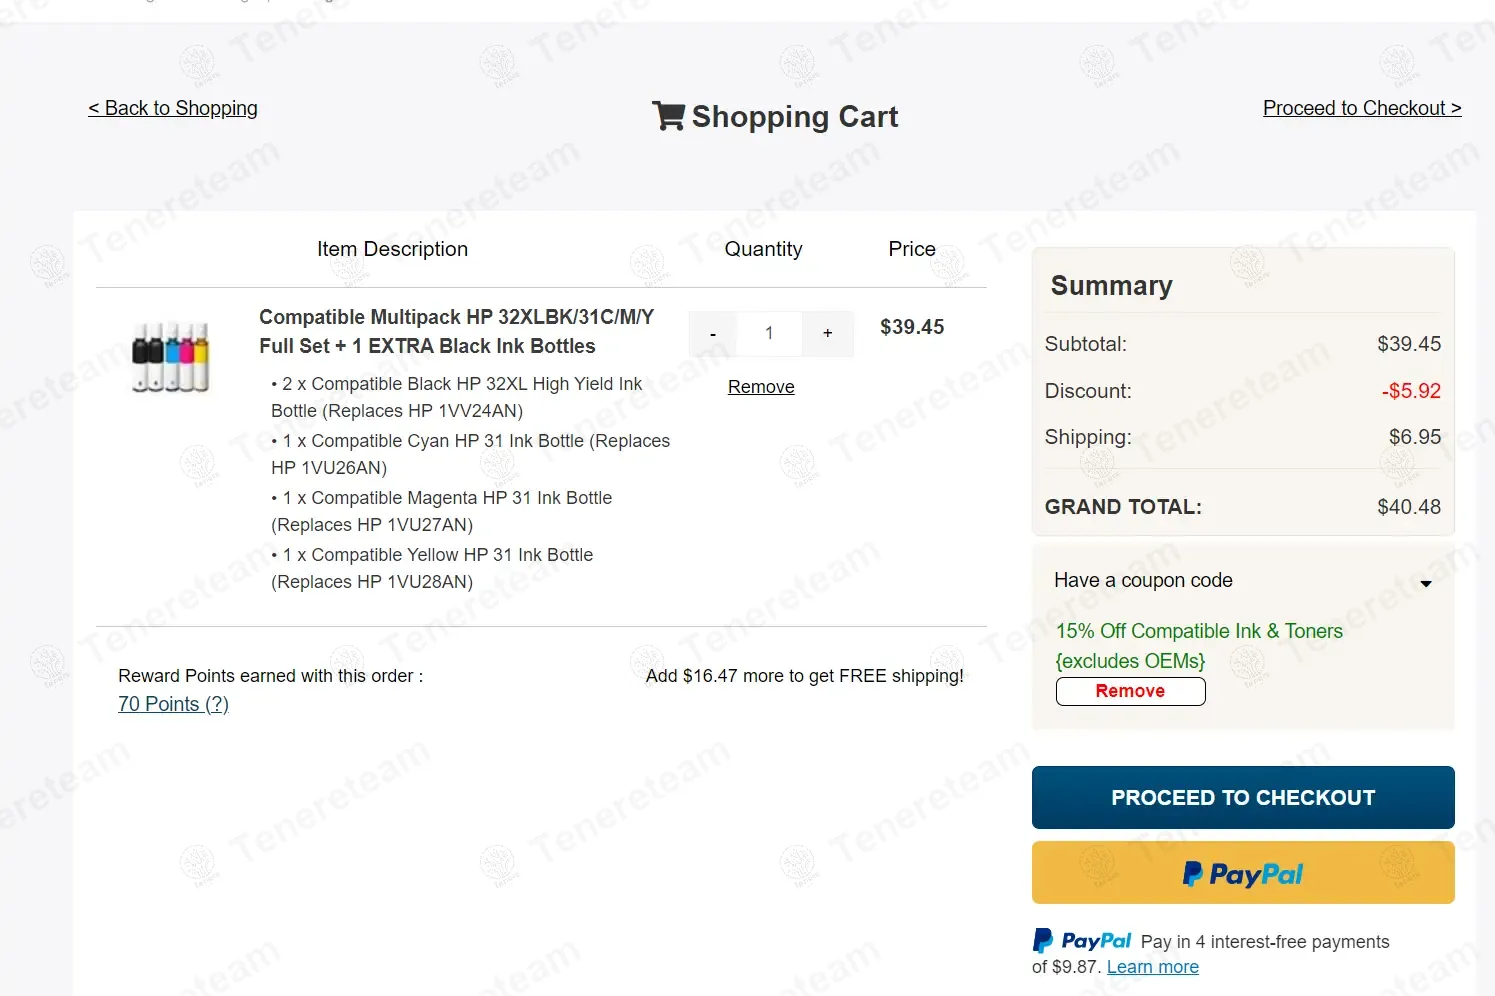This screenshot has width=1495, height=996.
Task: Open the 70 Points reward link
Action: (173, 704)
